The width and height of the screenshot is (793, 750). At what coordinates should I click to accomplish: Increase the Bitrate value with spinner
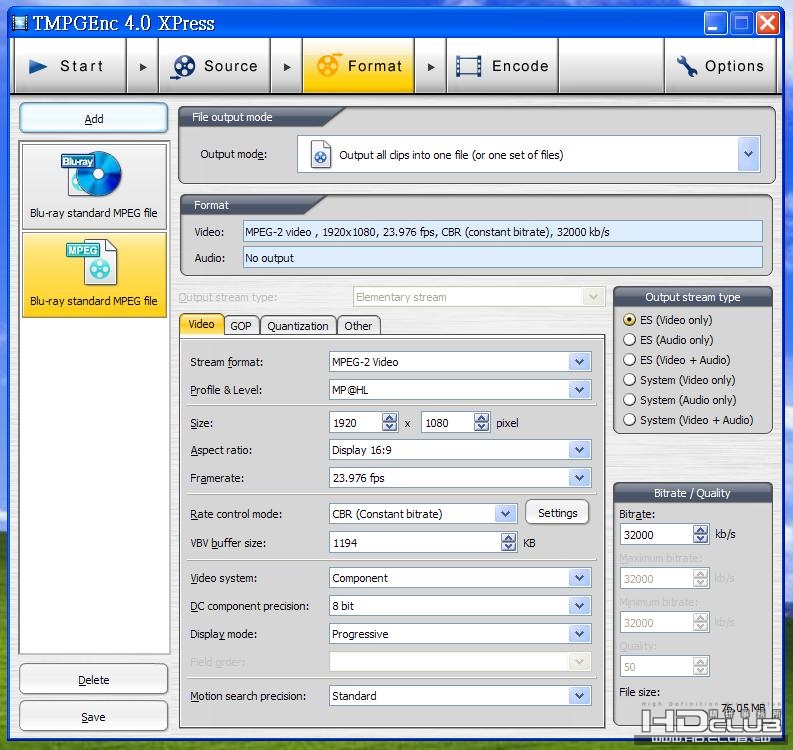pos(700,530)
